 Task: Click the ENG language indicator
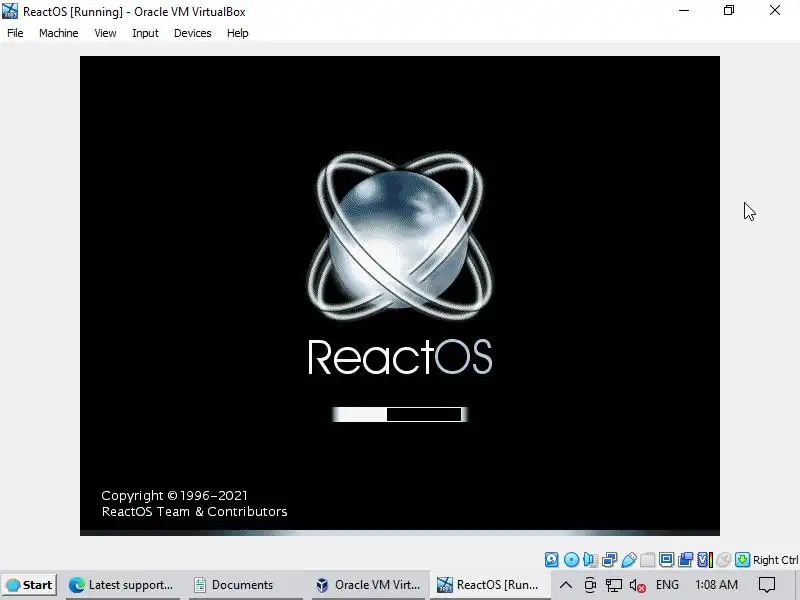click(x=667, y=585)
